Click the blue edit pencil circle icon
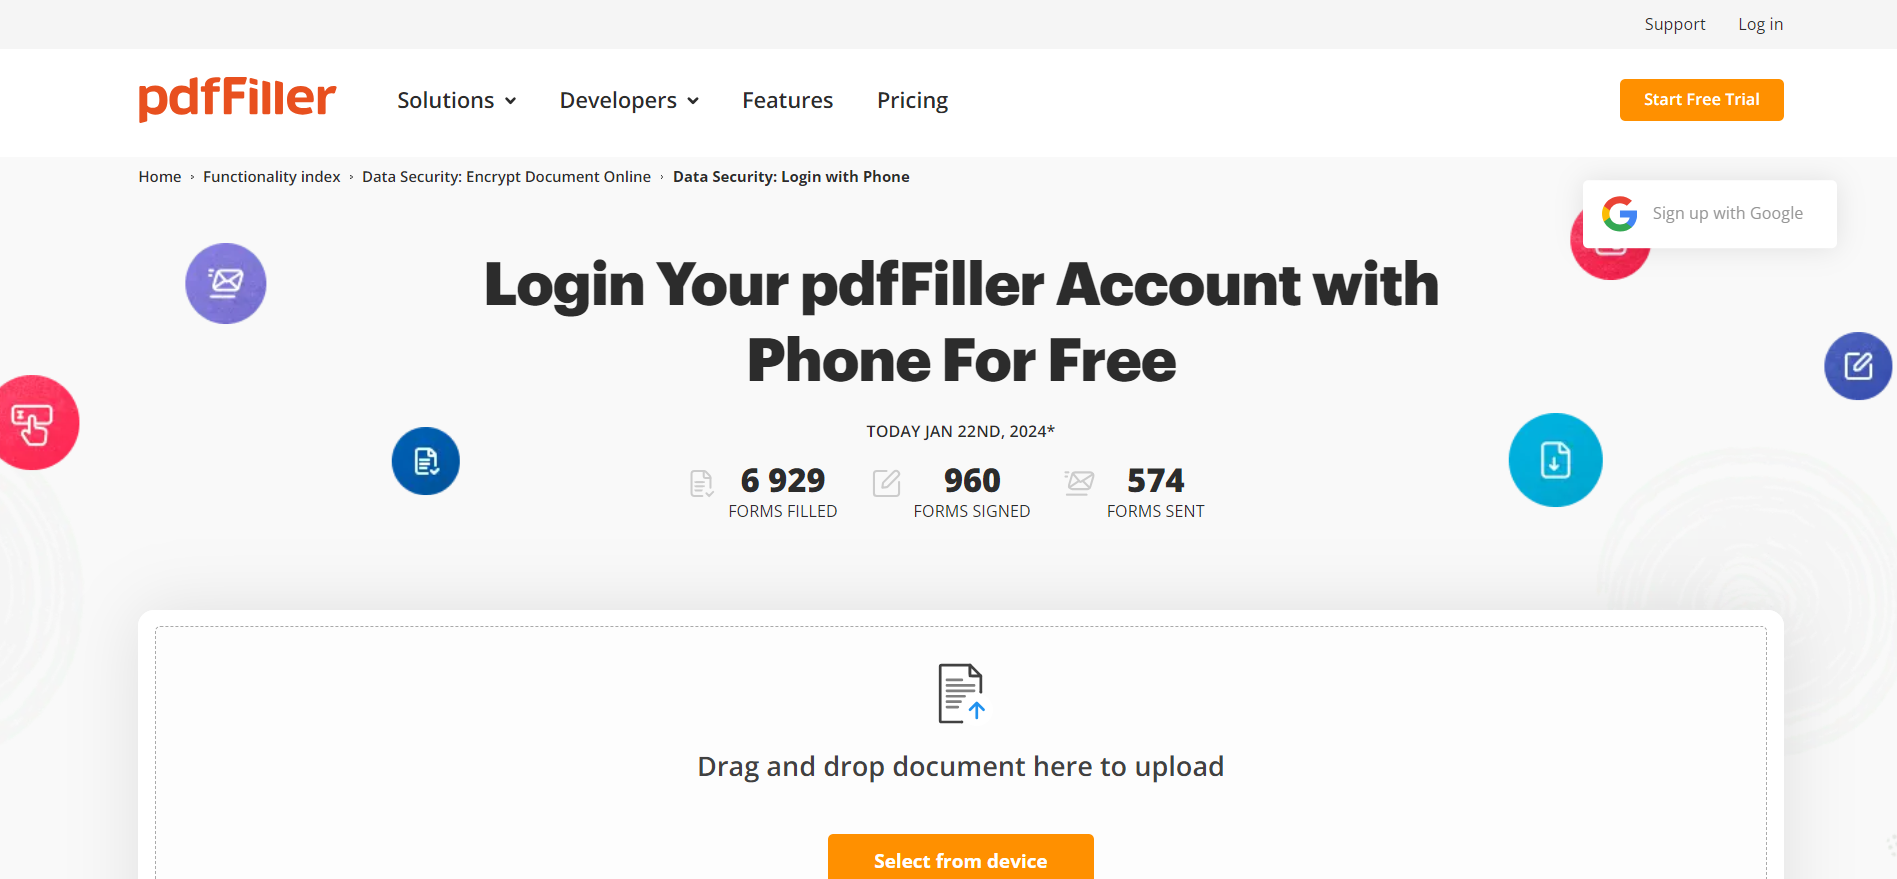 [x=1857, y=366]
